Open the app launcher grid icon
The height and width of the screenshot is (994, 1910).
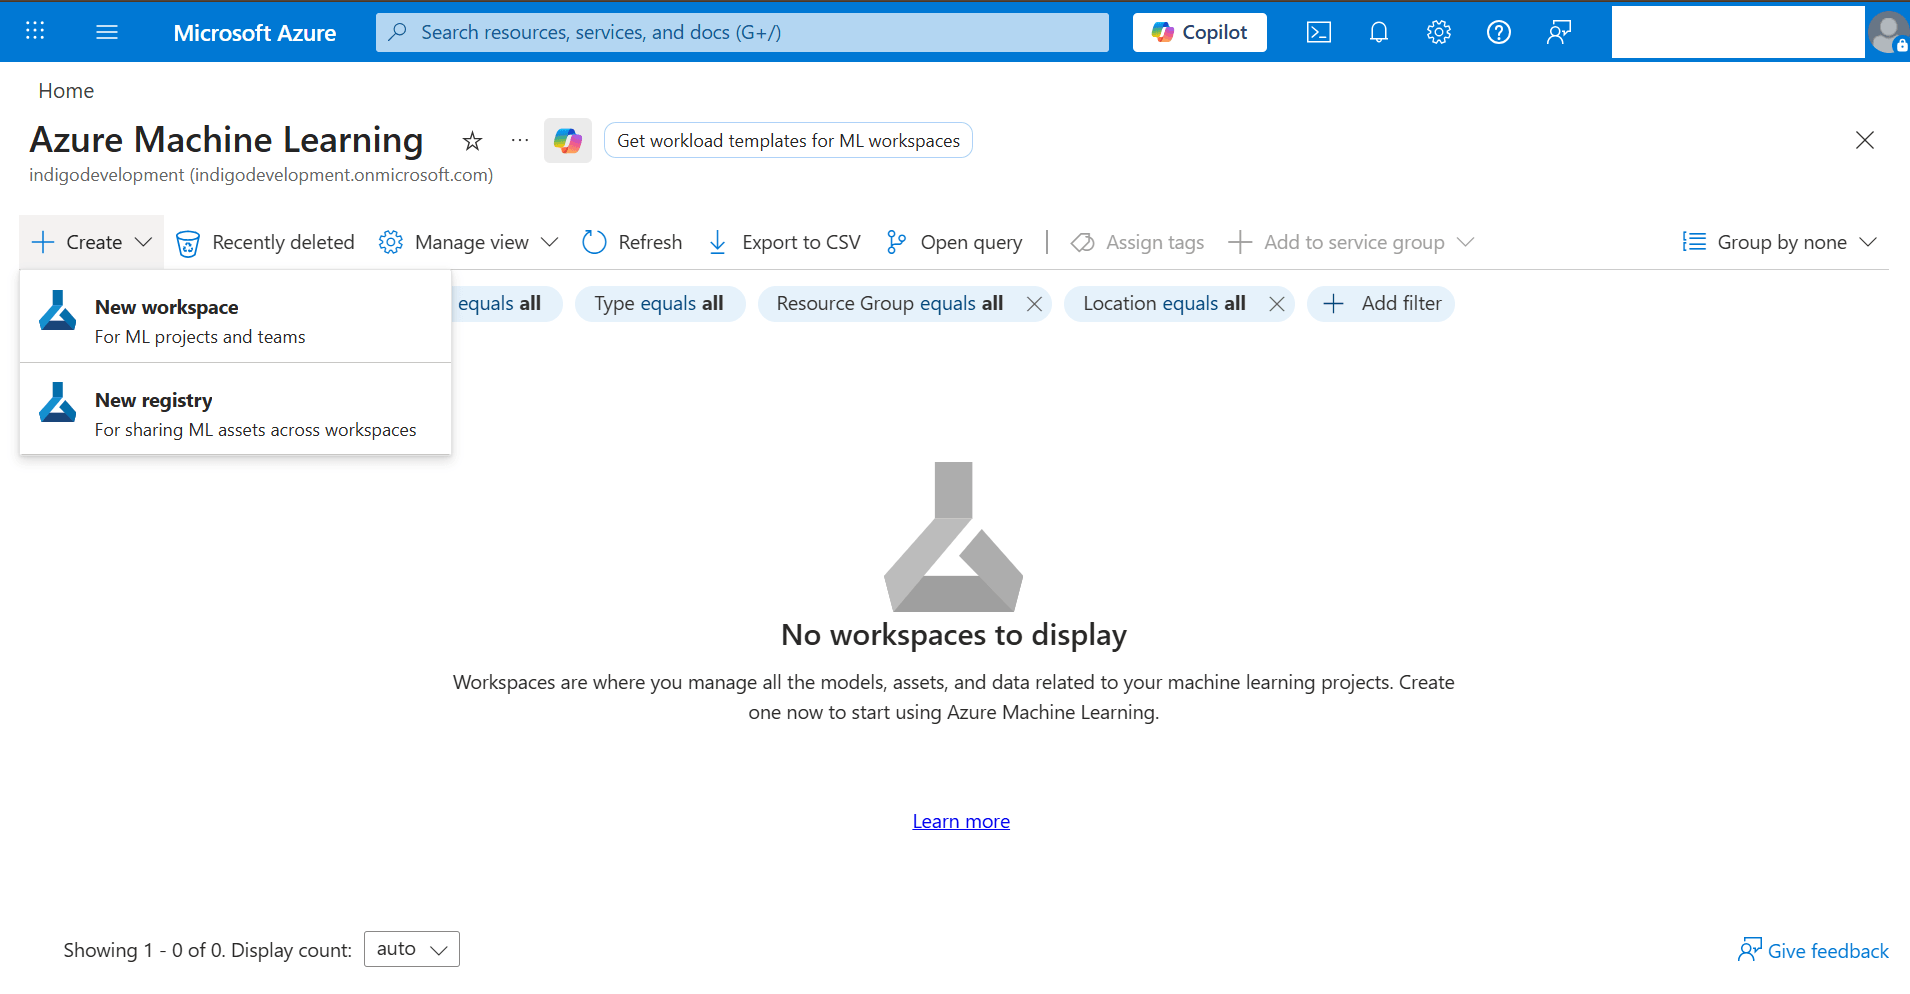35,32
